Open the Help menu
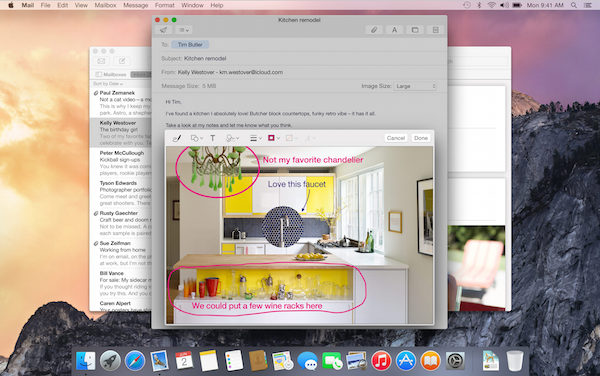The width and height of the screenshot is (600, 376). tap(217, 5)
